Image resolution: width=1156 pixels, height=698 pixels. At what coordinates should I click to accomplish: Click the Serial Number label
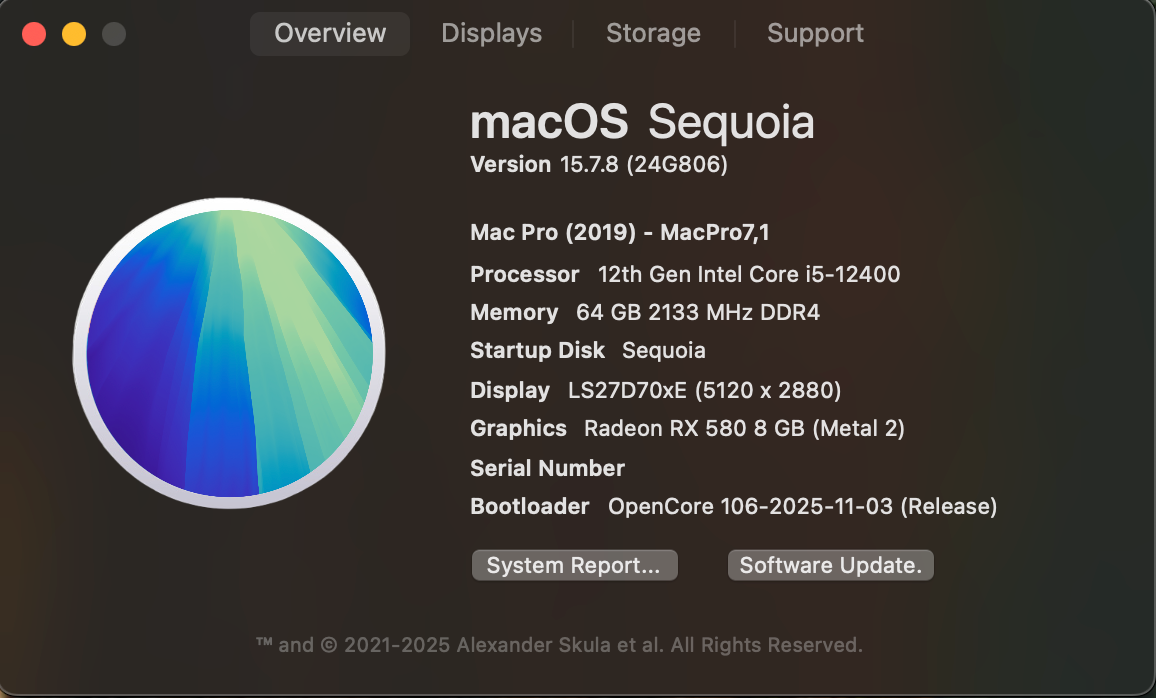click(x=547, y=468)
